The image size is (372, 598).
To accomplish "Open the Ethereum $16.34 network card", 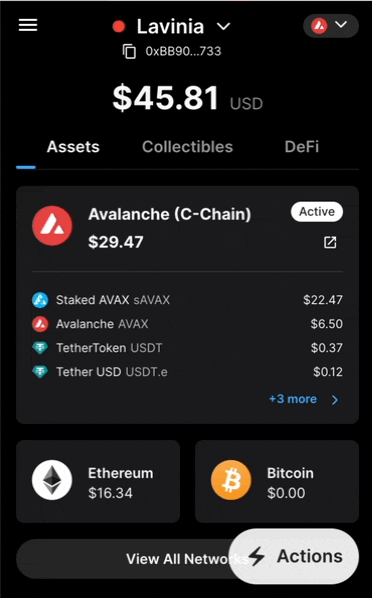I will click(x=98, y=481).
